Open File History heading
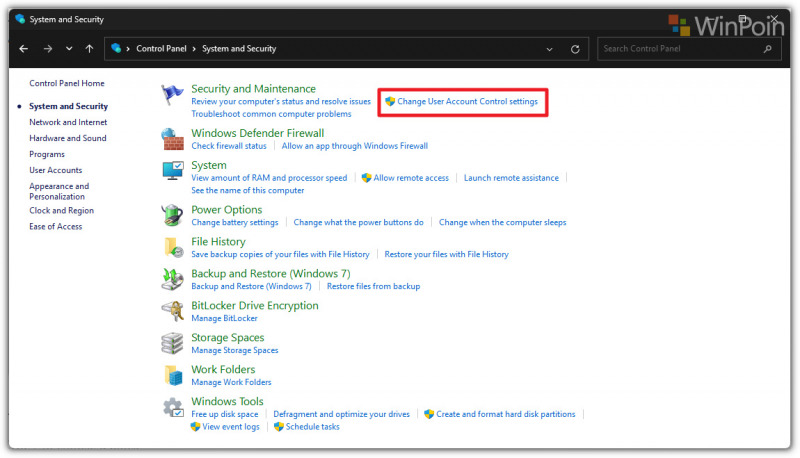Viewport: 800px width, 458px height. coord(218,242)
